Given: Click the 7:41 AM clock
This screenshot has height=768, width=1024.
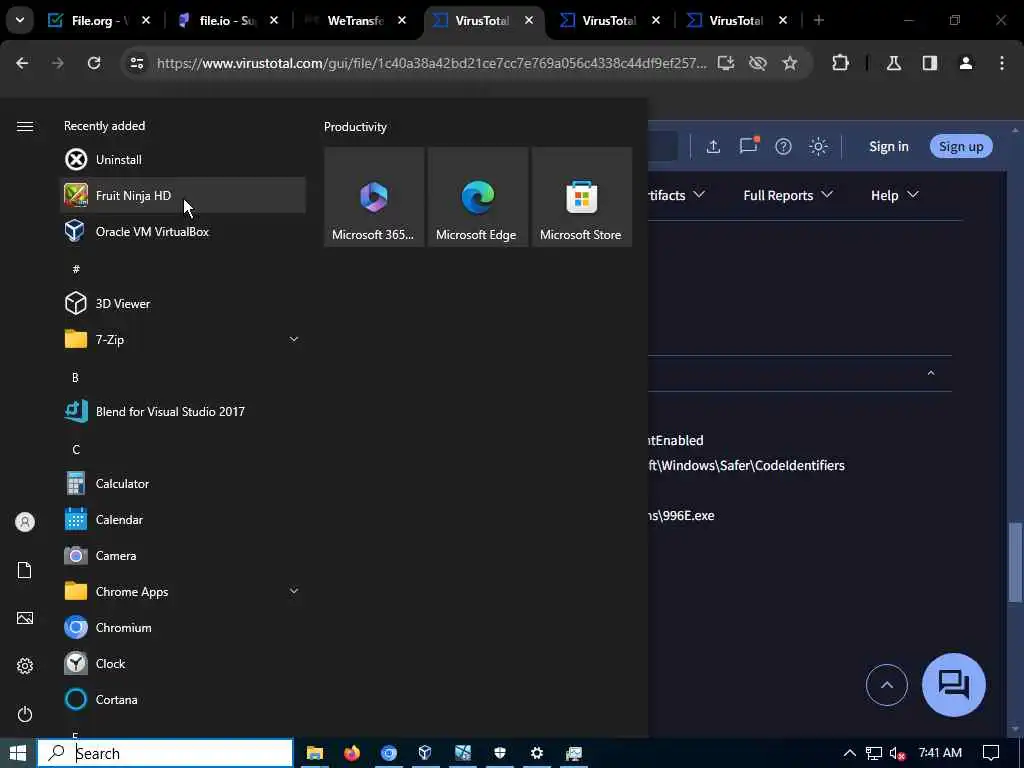Looking at the screenshot, I should 940,753.
